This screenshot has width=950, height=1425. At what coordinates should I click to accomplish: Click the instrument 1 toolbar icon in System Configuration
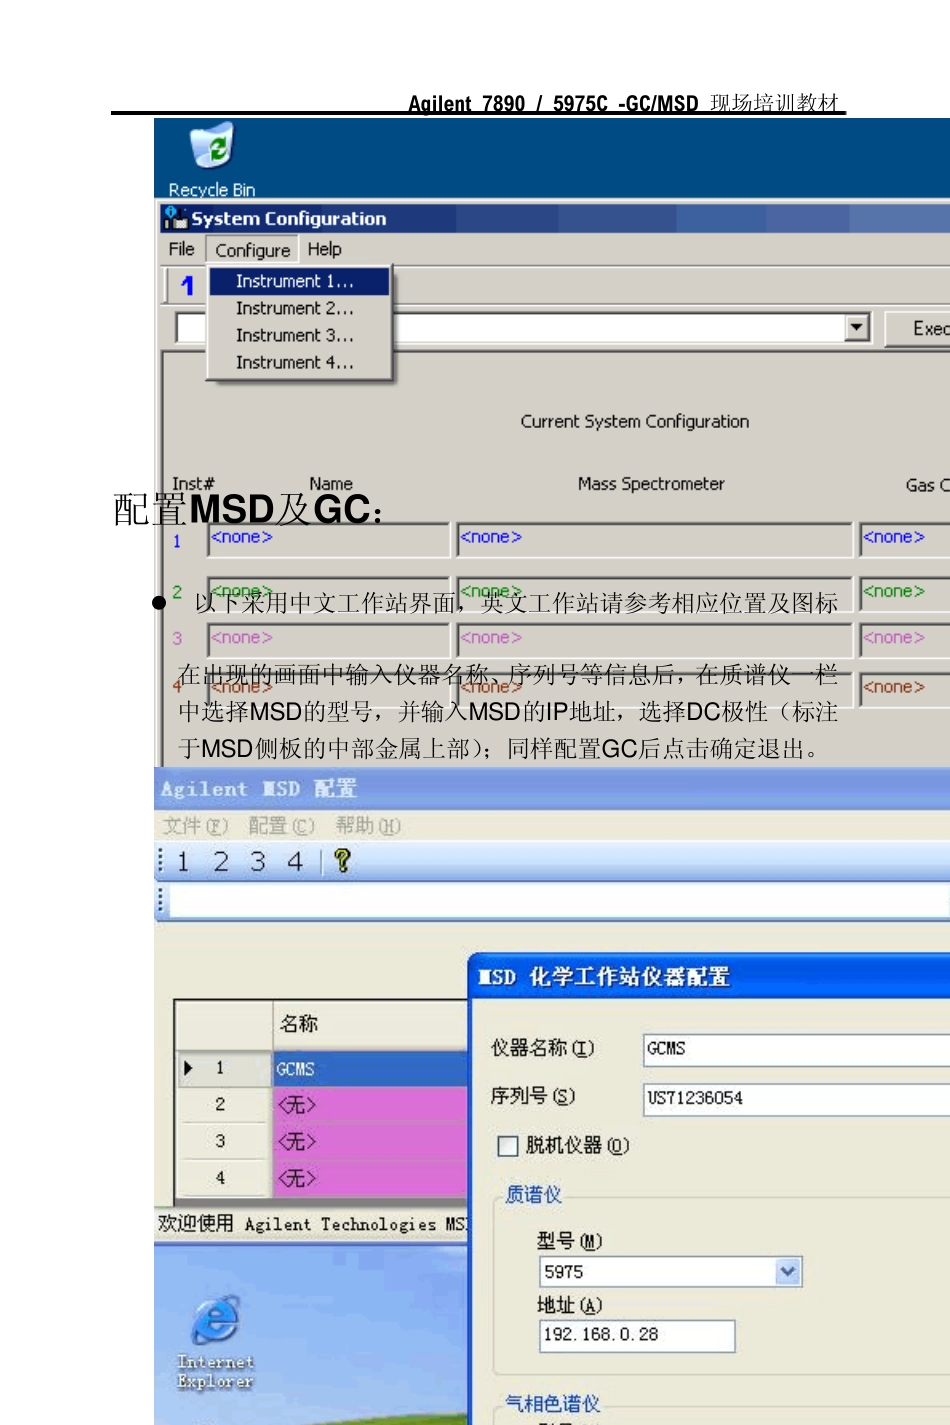click(x=186, y=285)
